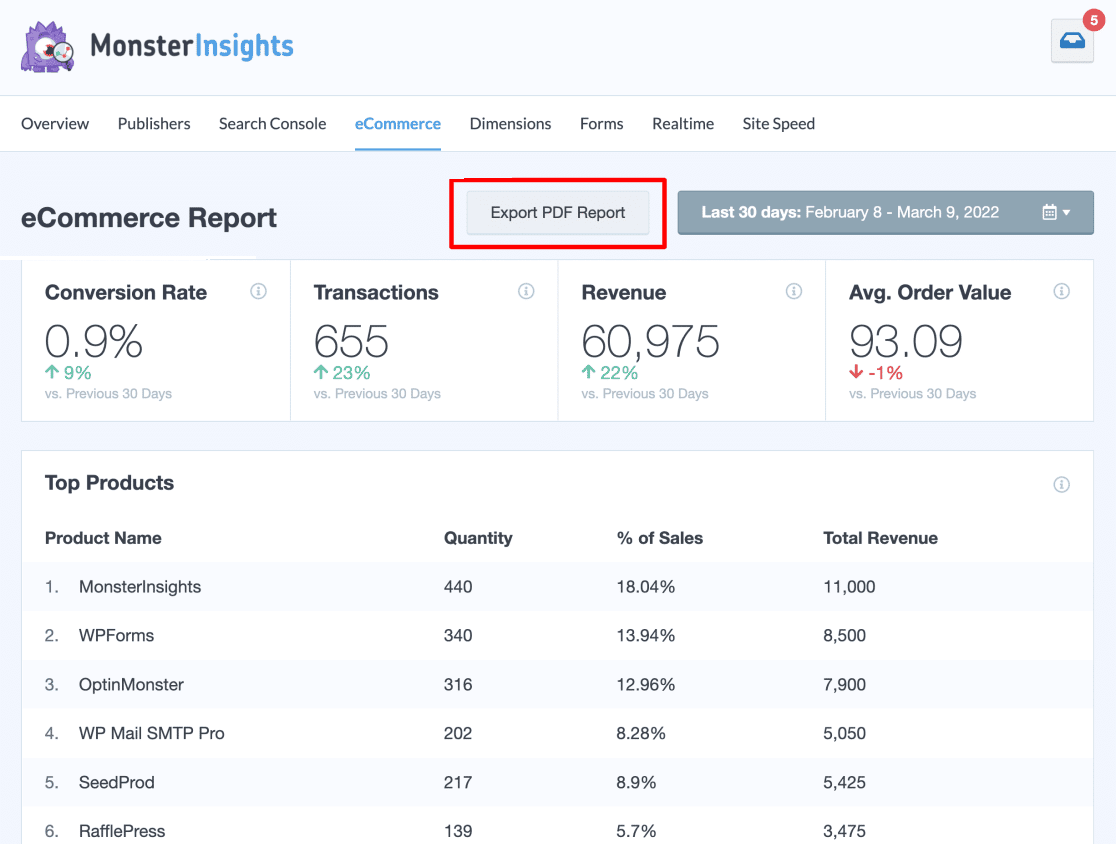Click the -1% order value decrease indicator
Screen dimensions: 1116x844
[876, 373]
